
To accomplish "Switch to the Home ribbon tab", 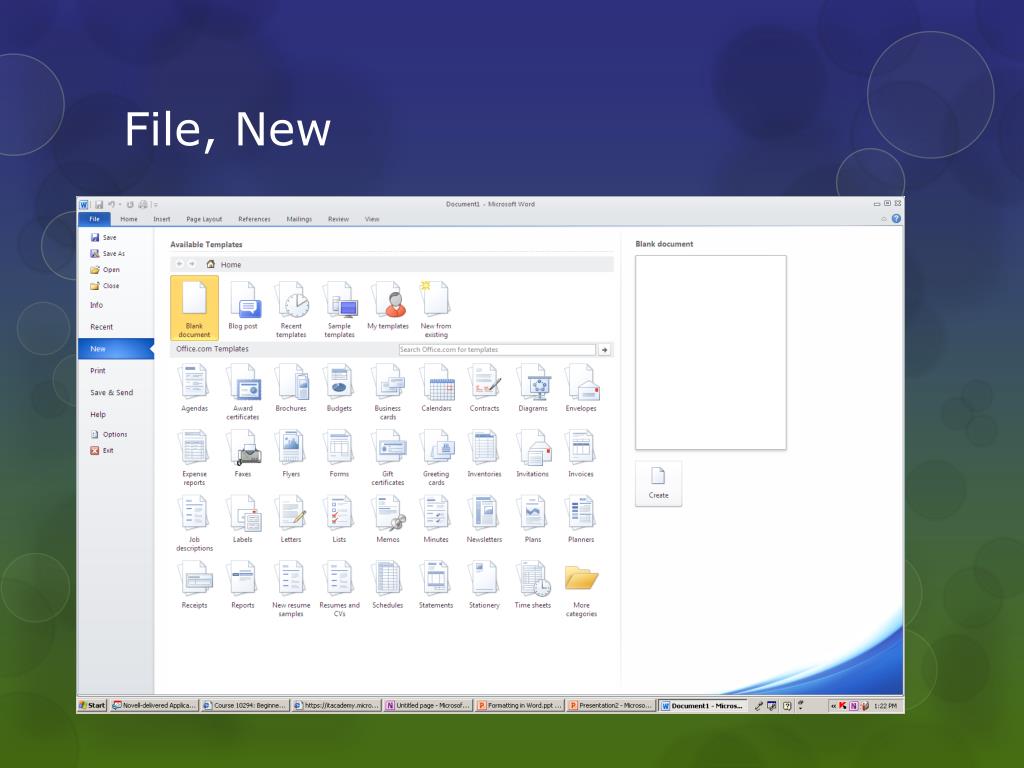I will (129, 219).
